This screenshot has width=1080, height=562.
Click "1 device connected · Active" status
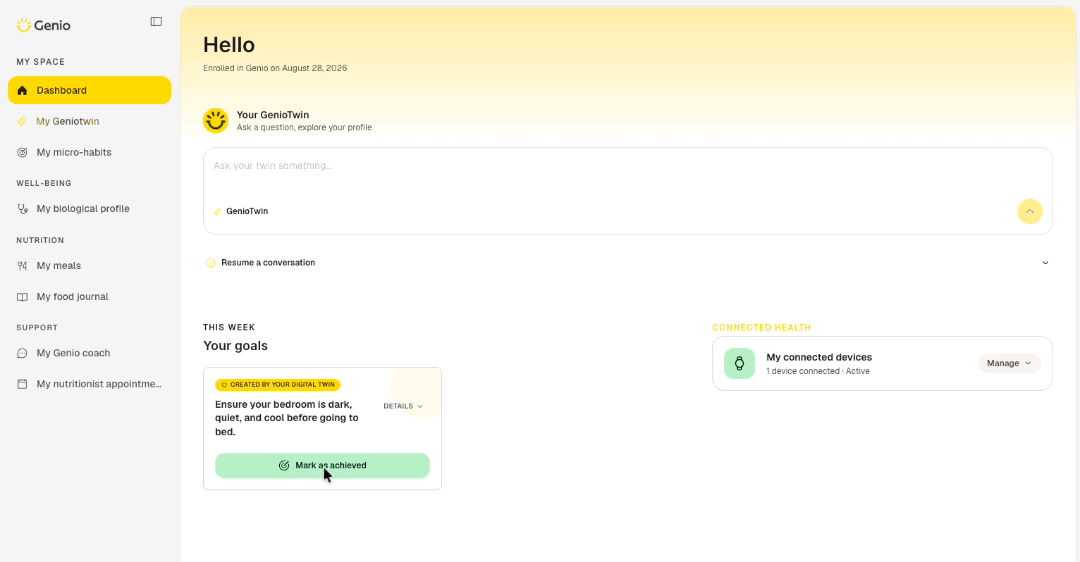tap(818, 371)
